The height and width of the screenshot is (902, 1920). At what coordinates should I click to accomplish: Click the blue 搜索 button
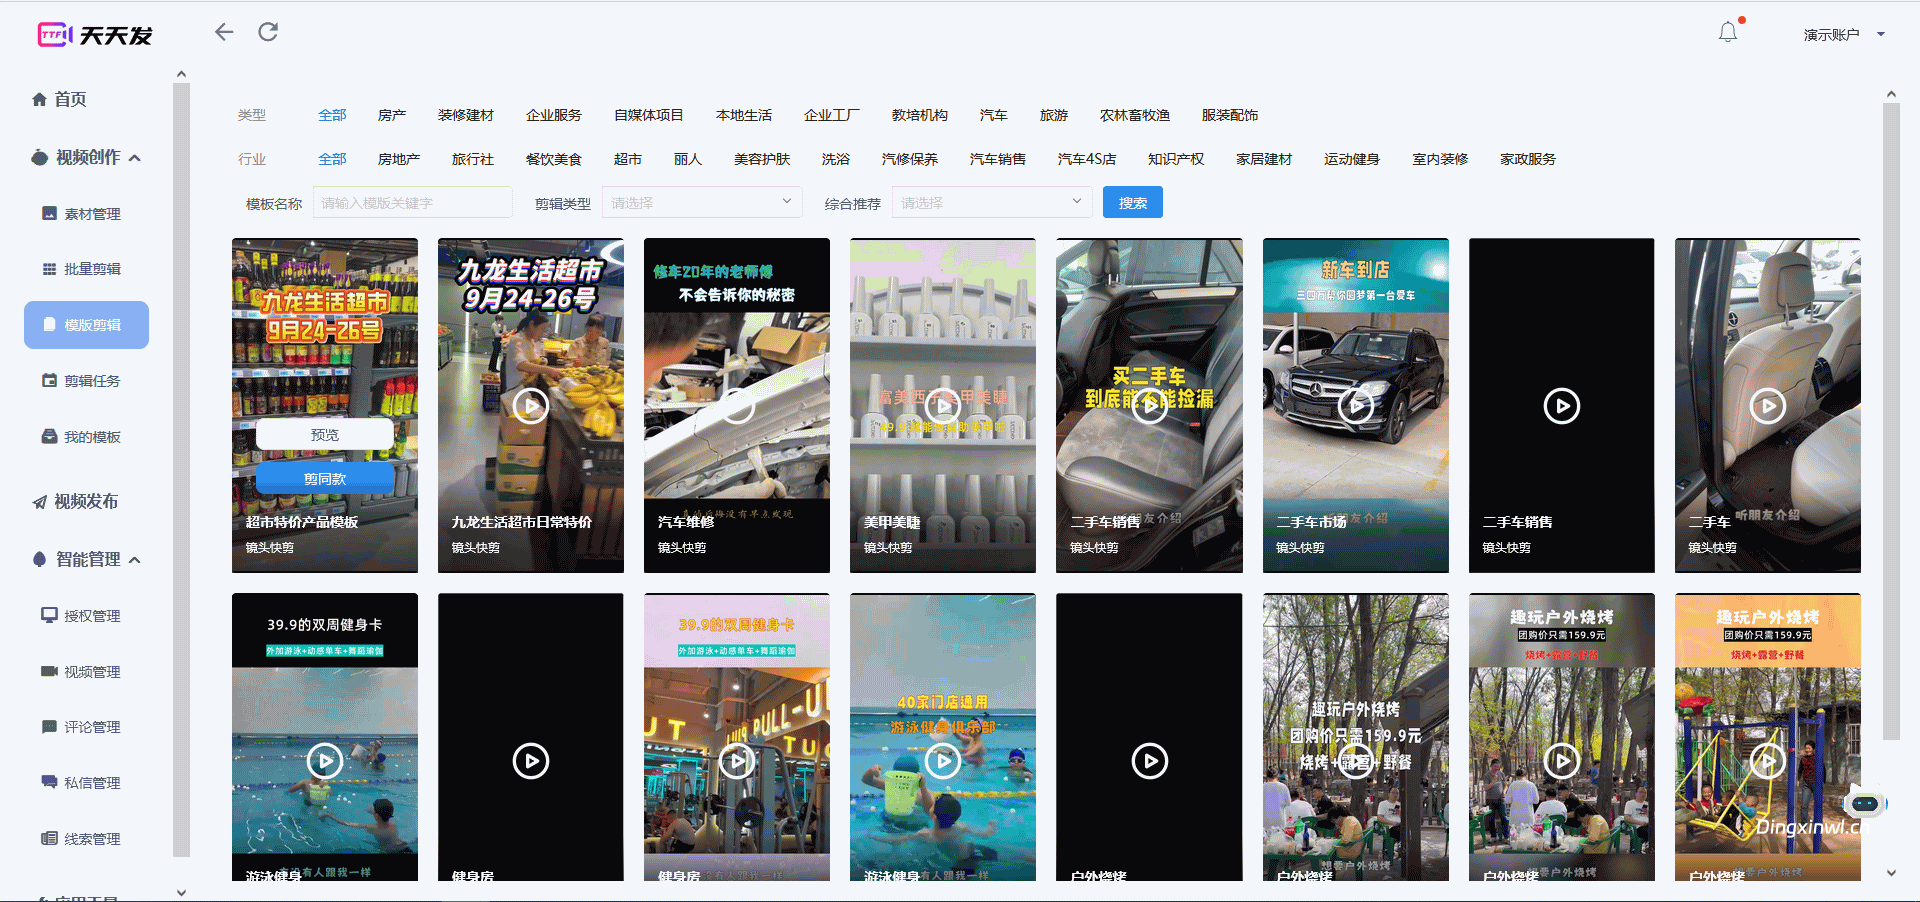pos(1132,203)
